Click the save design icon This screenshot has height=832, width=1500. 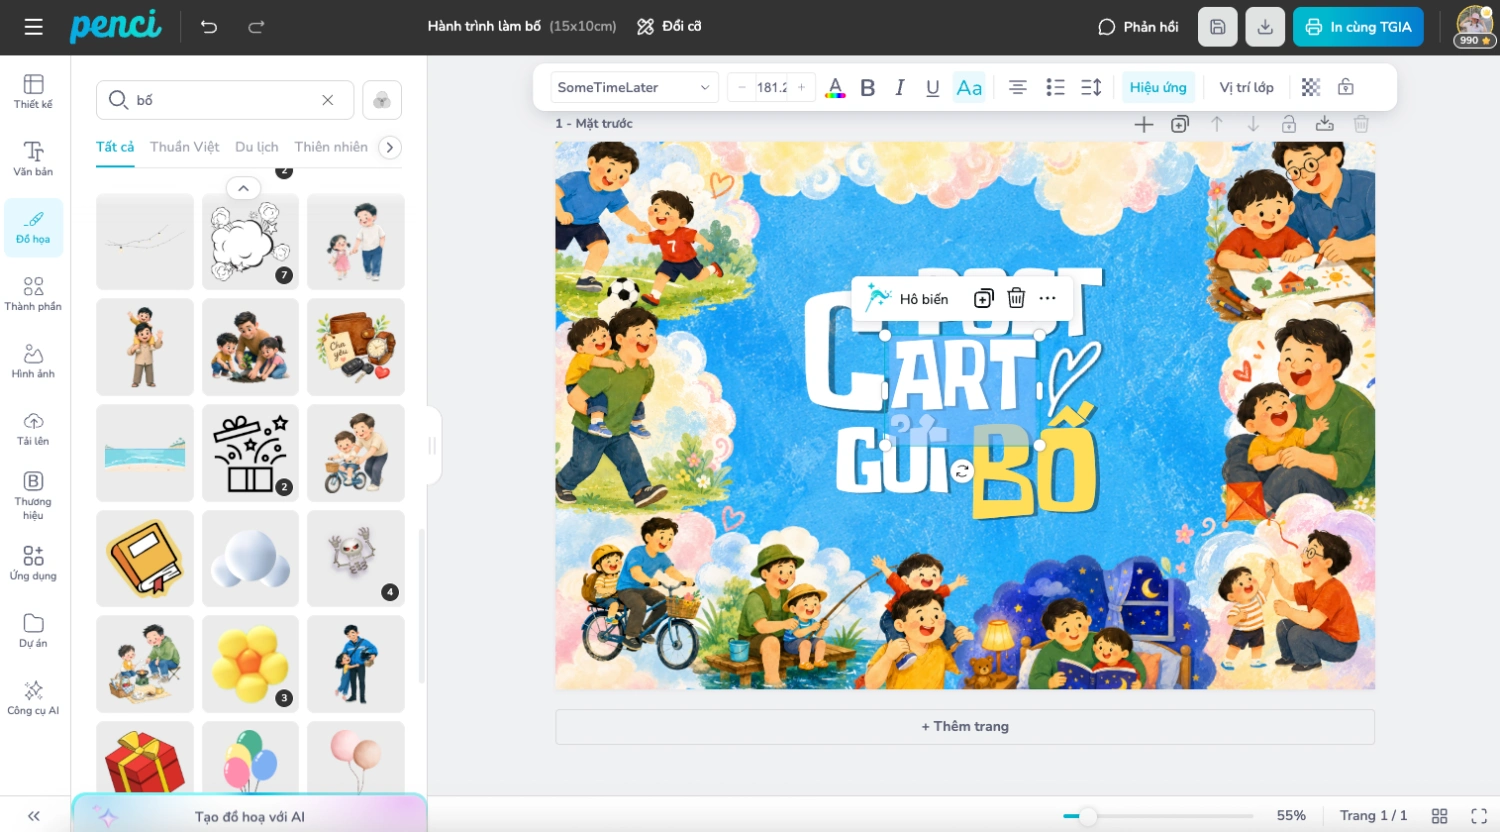1217,27
